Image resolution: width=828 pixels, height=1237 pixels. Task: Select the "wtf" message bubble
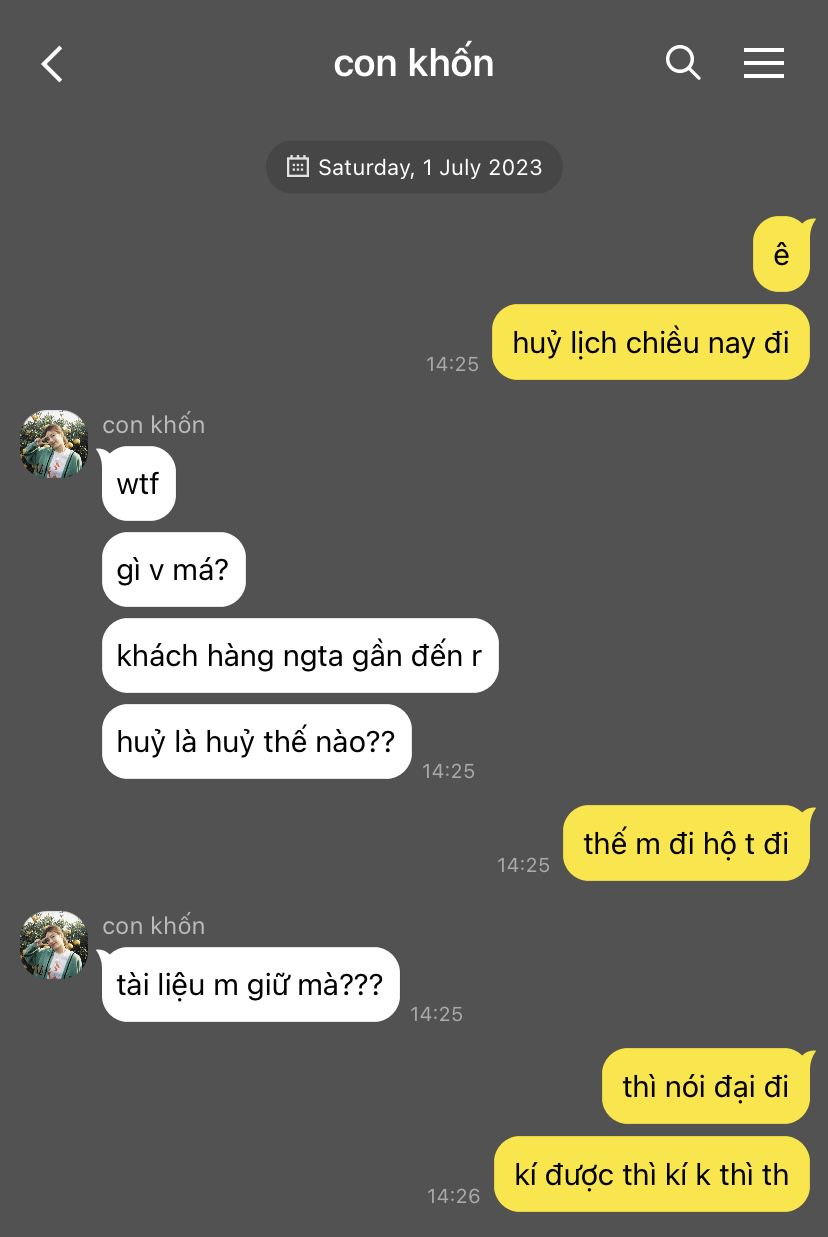click(x=138, y=484)
